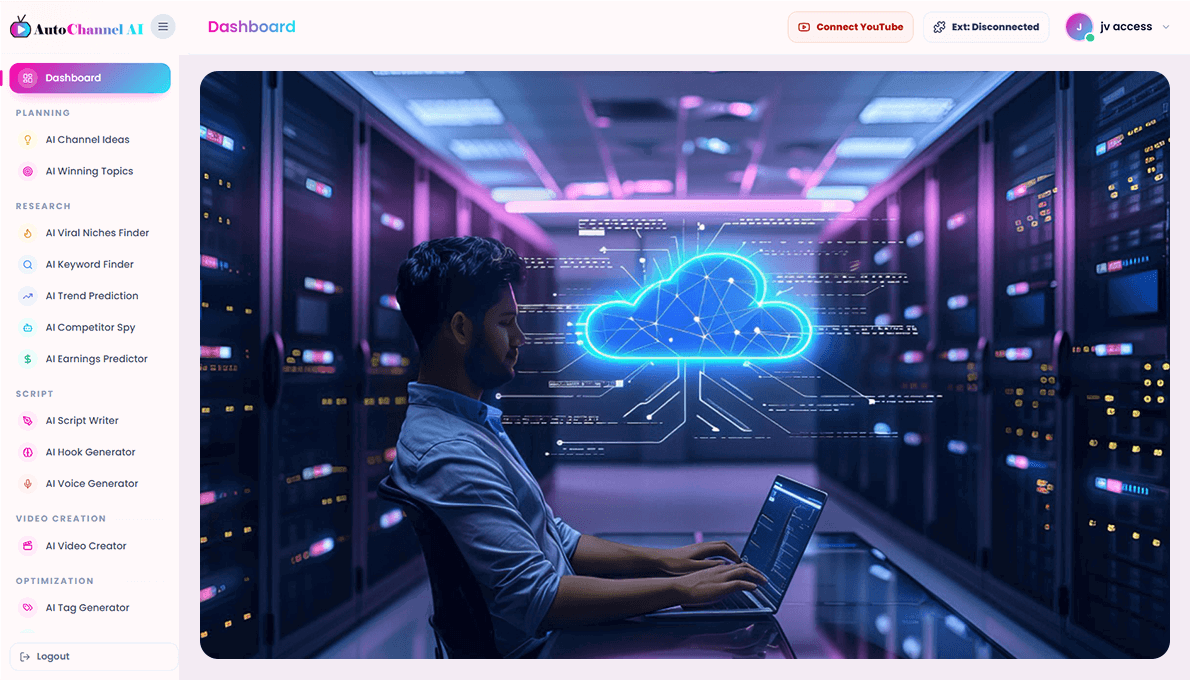Viewport: 1190px width, 680px height.
Task: Open AI Competitor Spy menu item
Action: (x=90, y=328)
